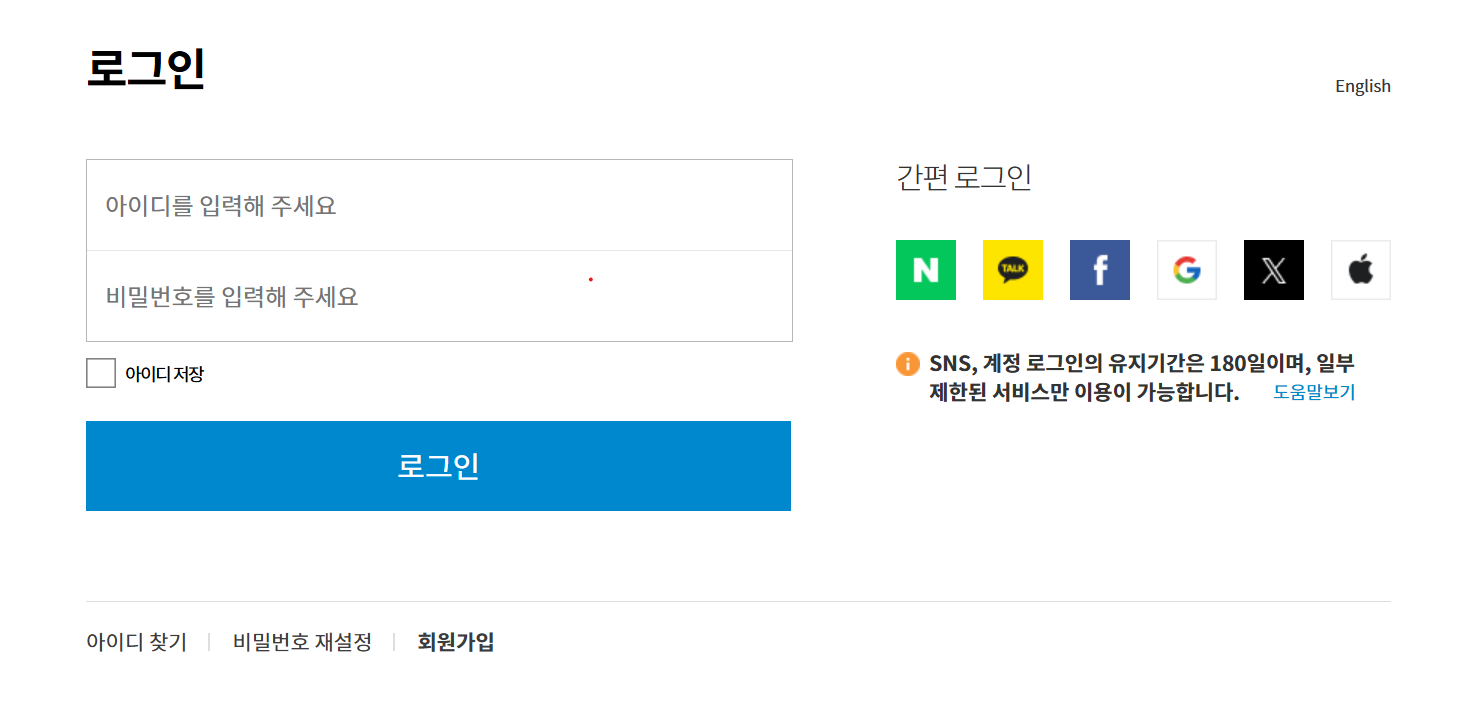This screenshot has width=1468, height=706.
Task: Click 아이디 찾기 to find your ID
Action: point(136,642)
